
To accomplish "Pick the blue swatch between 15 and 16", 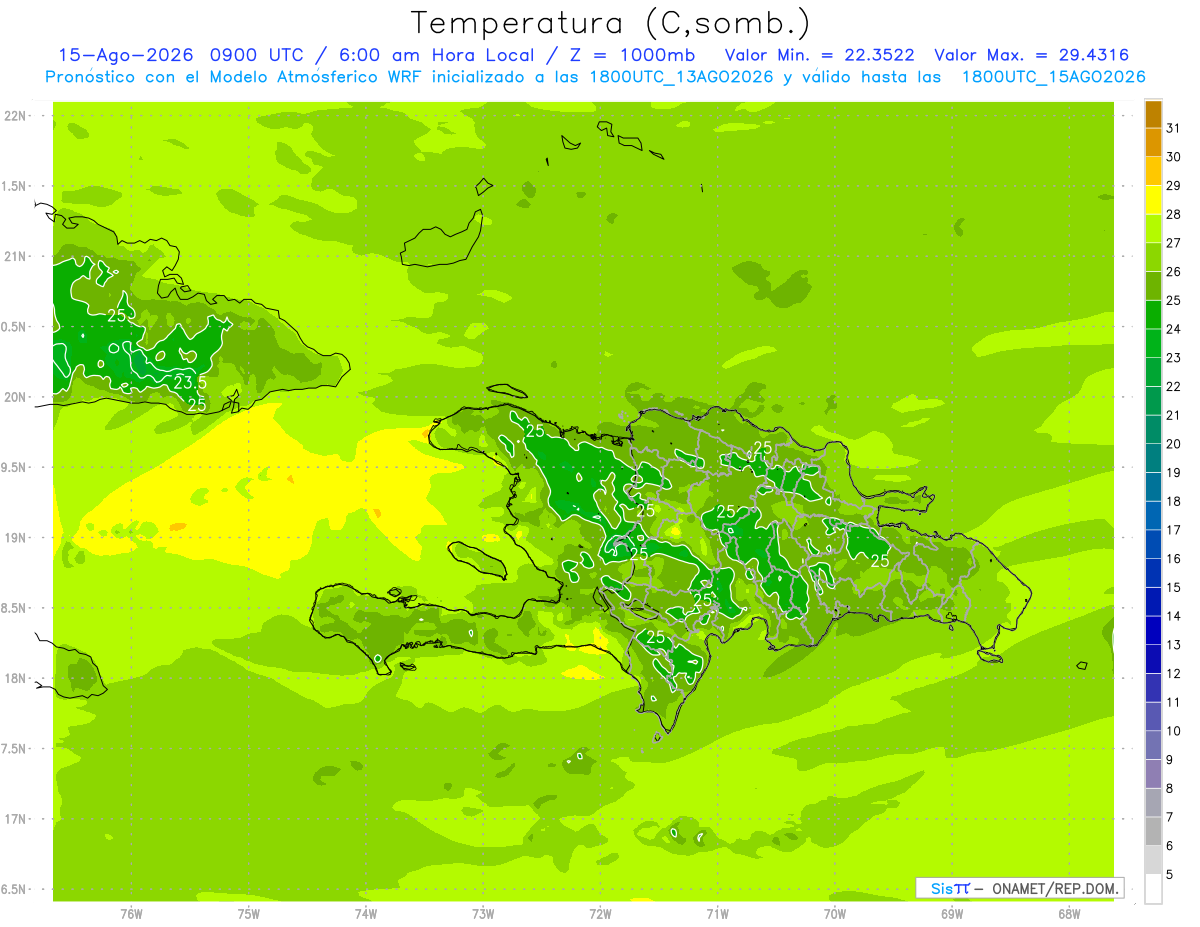I will [1153, 572].
